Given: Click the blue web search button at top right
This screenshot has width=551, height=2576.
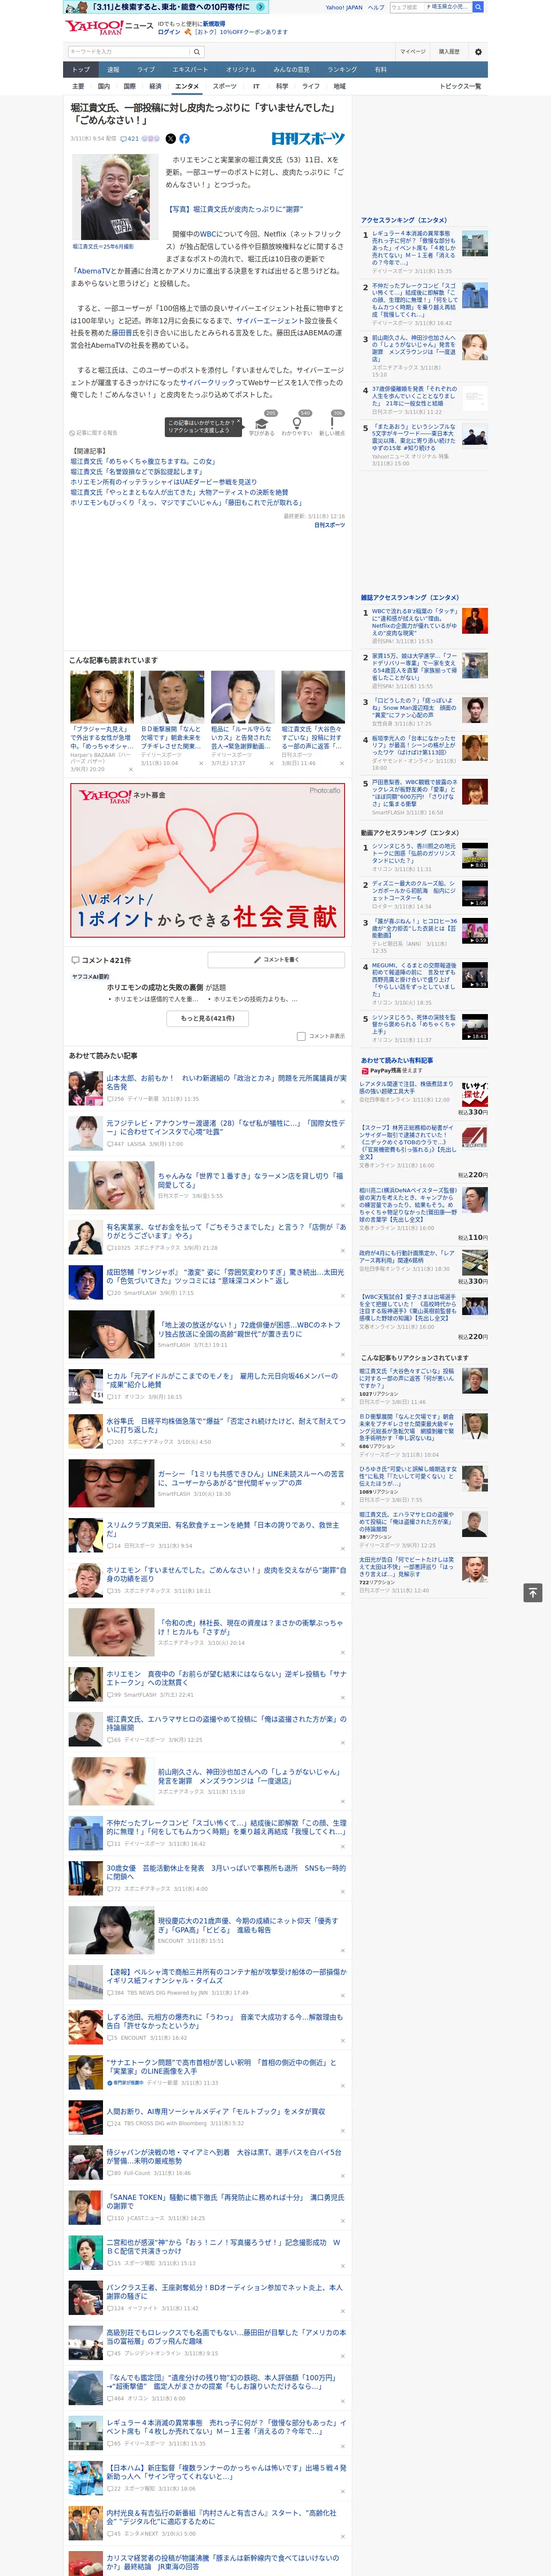Looking at the screenshot, I should point(478,7).
